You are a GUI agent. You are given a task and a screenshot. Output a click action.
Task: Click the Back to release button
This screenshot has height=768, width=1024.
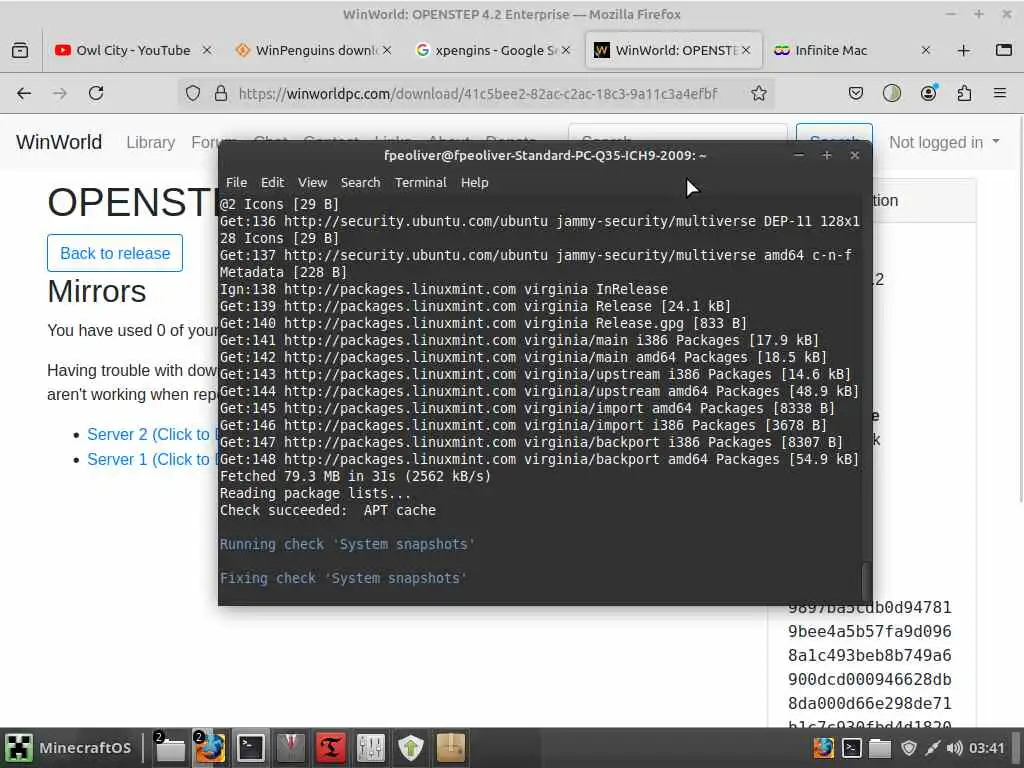click(x=115, y=253)
